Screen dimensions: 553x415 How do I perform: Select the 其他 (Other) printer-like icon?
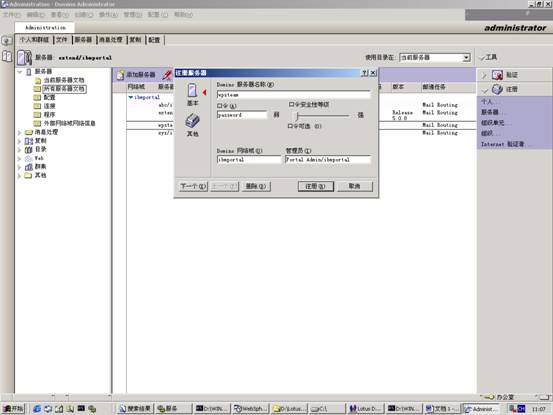click(x=193, y=121)
